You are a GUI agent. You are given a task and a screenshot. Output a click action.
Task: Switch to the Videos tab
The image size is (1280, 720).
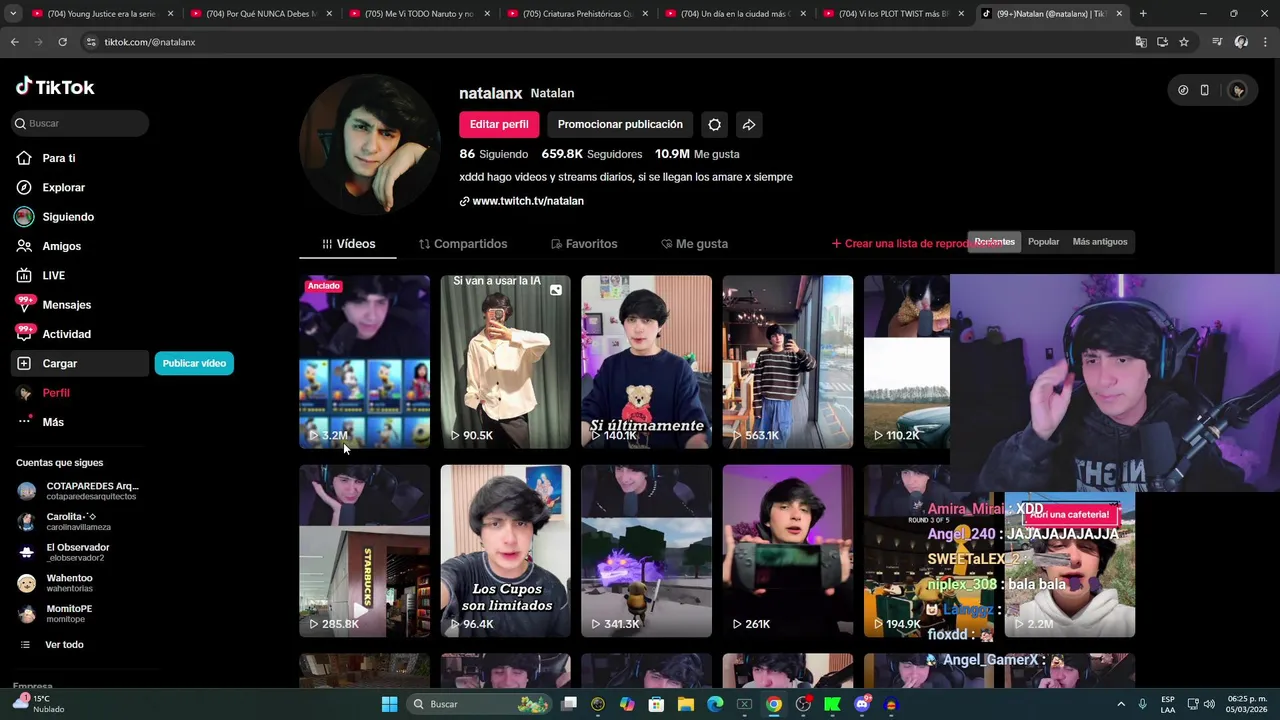[348, 244]
